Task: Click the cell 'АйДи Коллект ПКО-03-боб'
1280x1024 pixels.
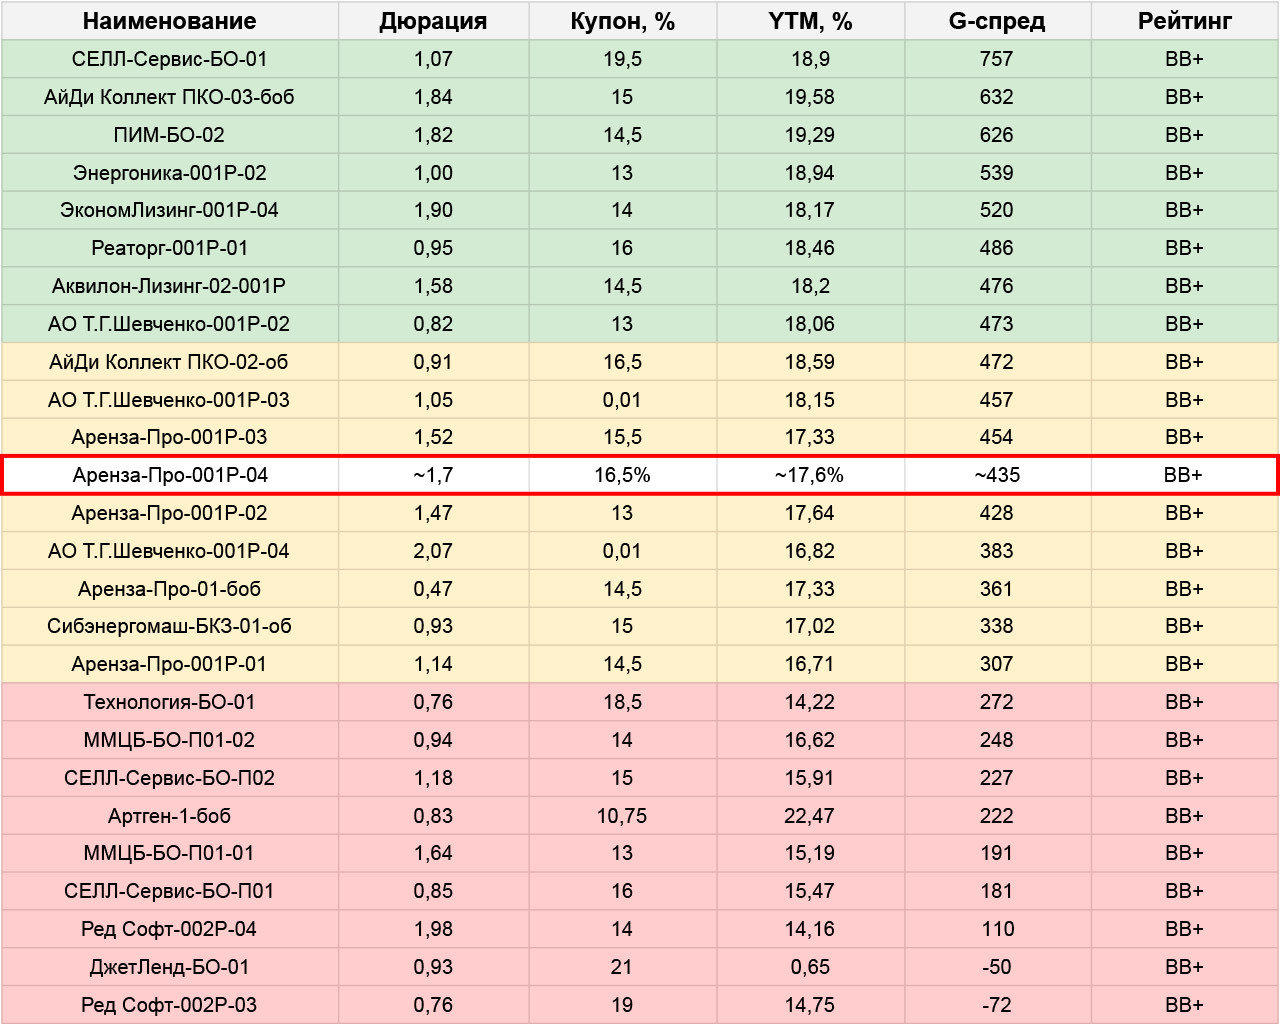Action: click(x=170, y=97)
